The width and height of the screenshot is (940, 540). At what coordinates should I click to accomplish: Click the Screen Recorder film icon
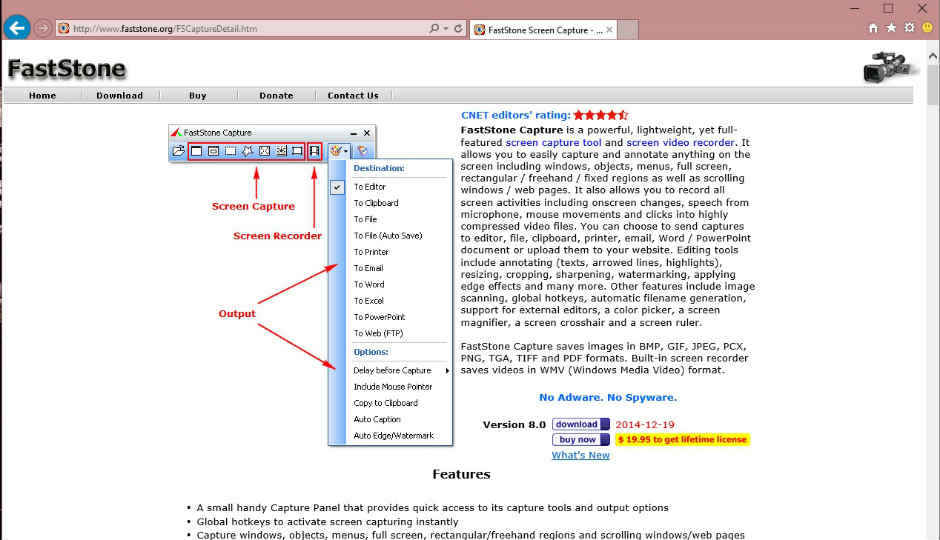point(315,151)
